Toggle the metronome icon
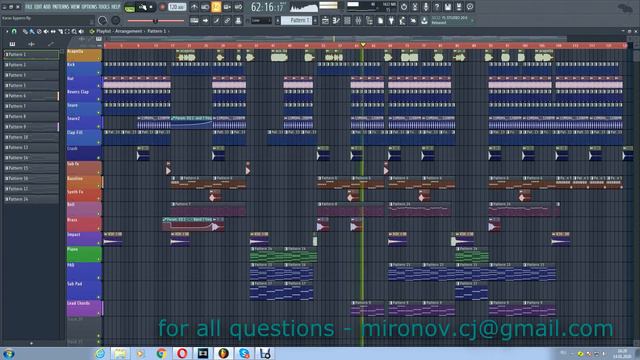 (x=194, y=7)
